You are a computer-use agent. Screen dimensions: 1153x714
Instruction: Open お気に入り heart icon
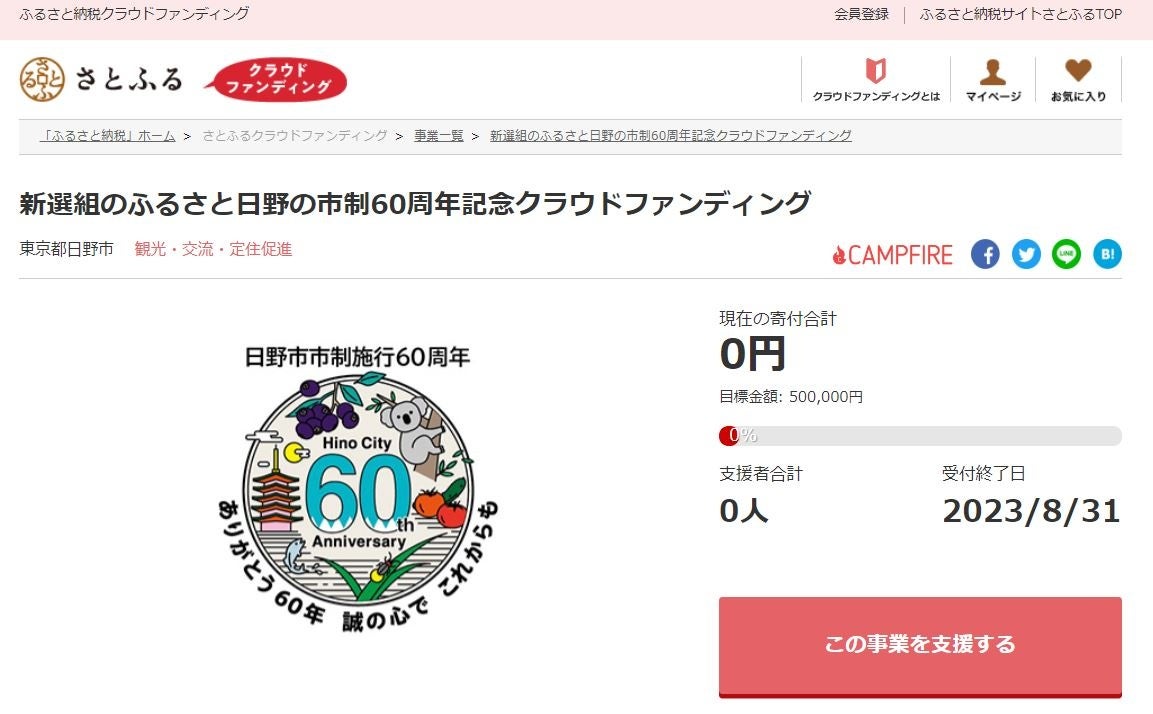point(1078,80)
